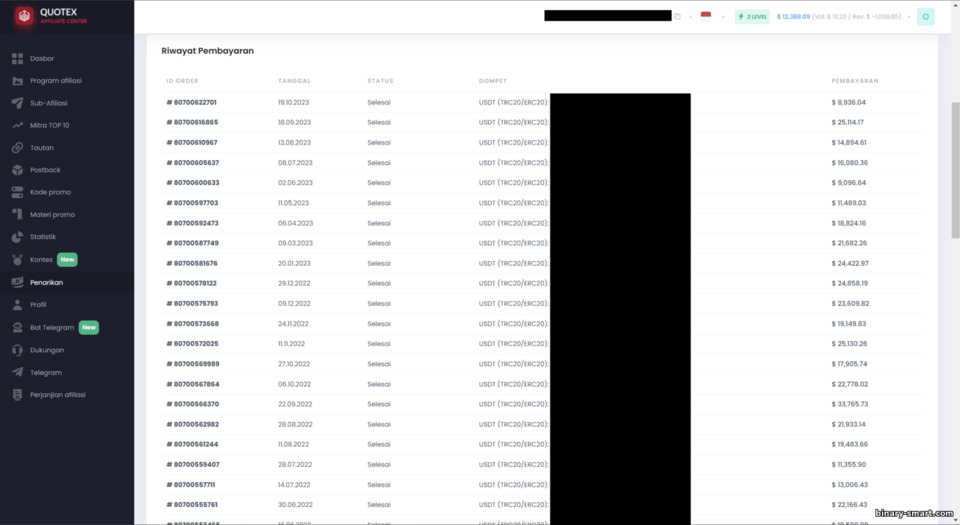The height and width of the screenshot is (525, 960).
Task: Open Program afiliasi folder icon
Action: click(x=17, y=81)
